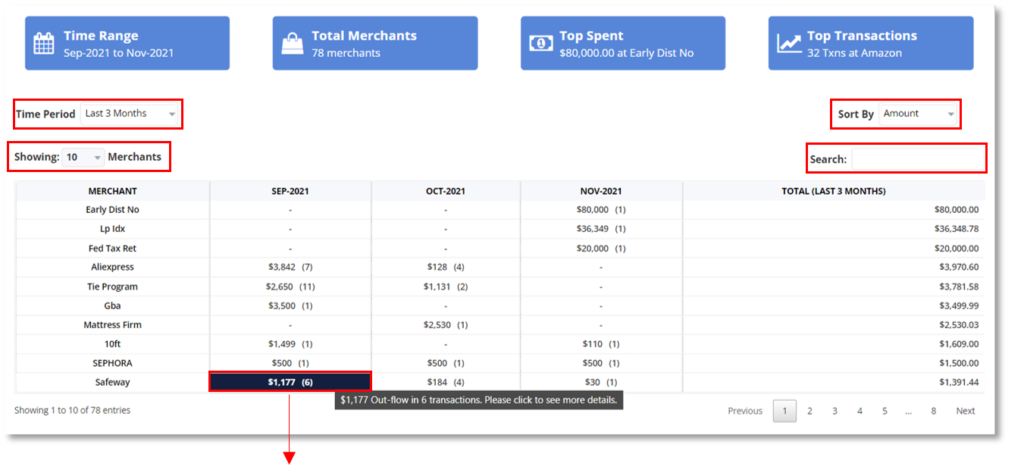This screenshot has width=1024, height=476.
Task: Click the money bill icon in Top Spent
Action: click(540, 43)
